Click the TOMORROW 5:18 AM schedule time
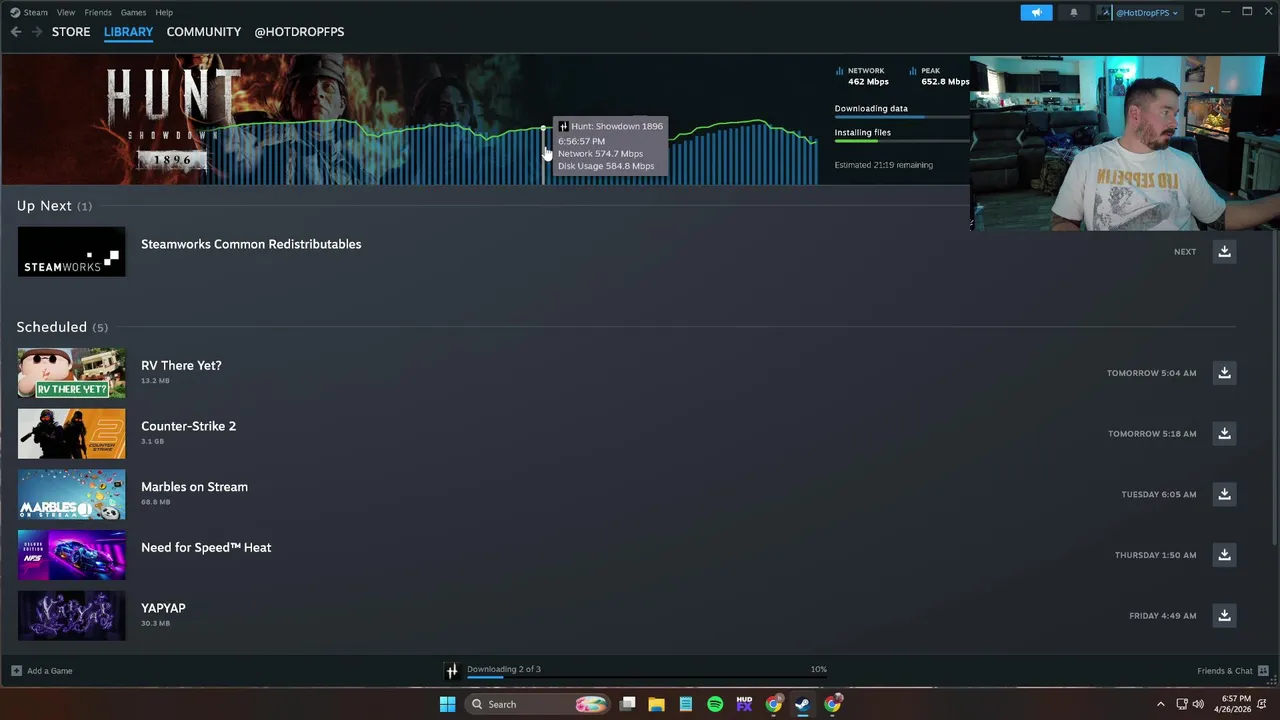This screenshot has height=720, width=1280. (1152, 434)
